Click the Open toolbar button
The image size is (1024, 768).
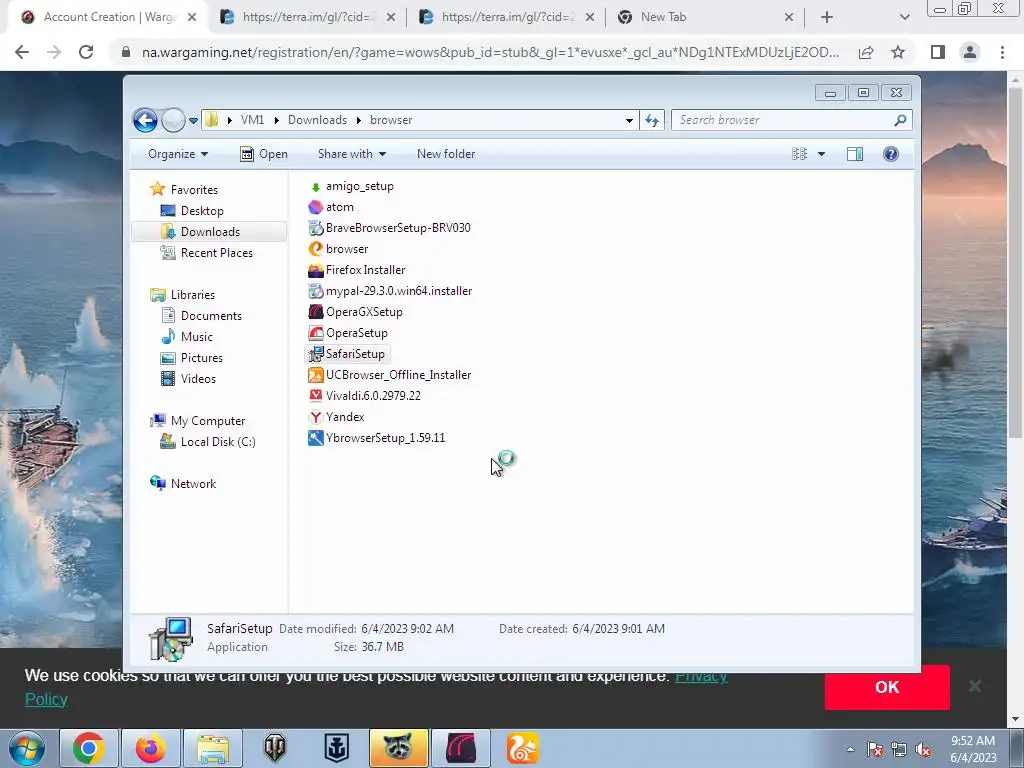[264, 154]
